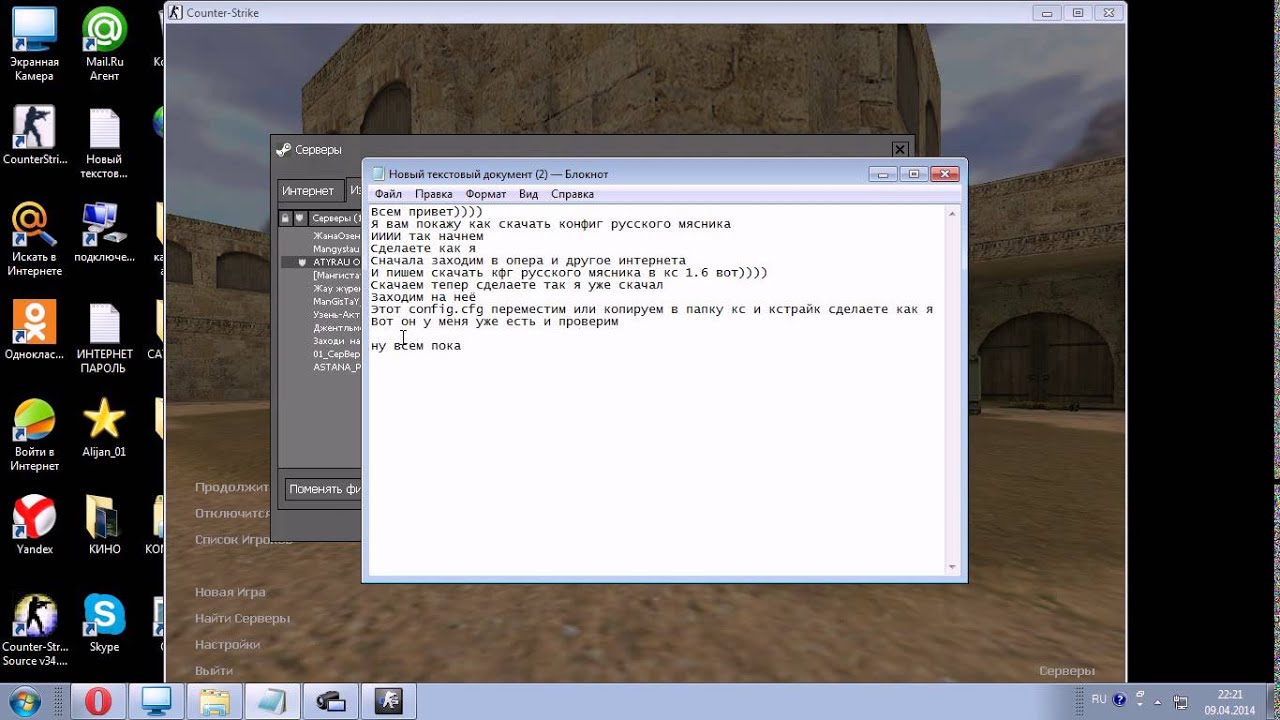
Task: Open Настройки in game menu
Action: (x=227, y=644)
